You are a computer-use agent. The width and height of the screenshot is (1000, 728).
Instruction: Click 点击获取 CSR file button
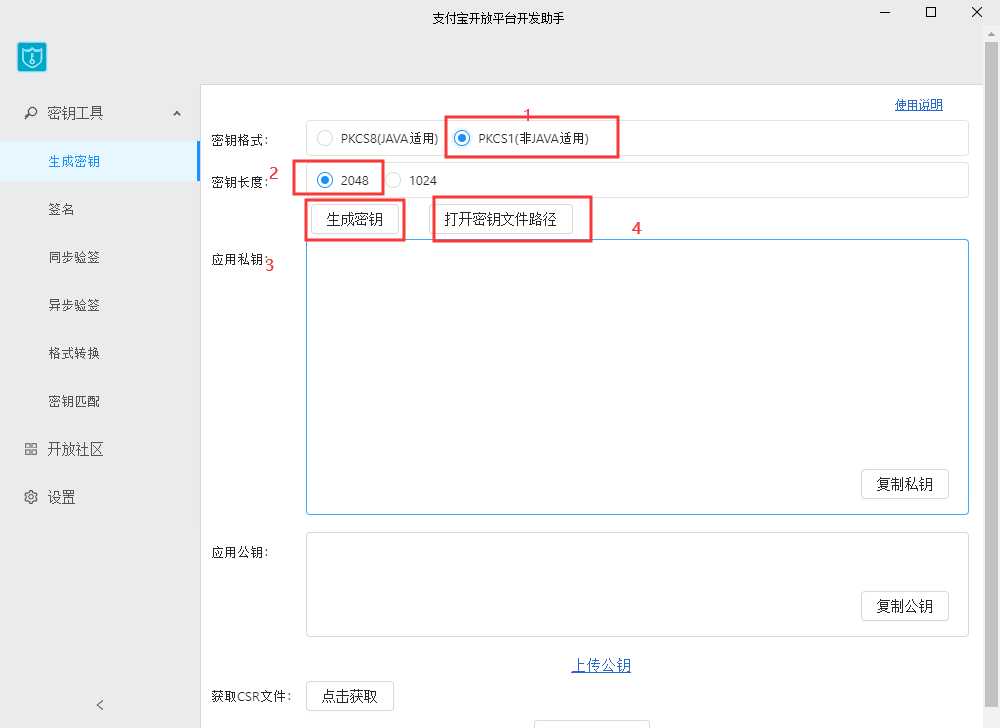tap(349, 696)
